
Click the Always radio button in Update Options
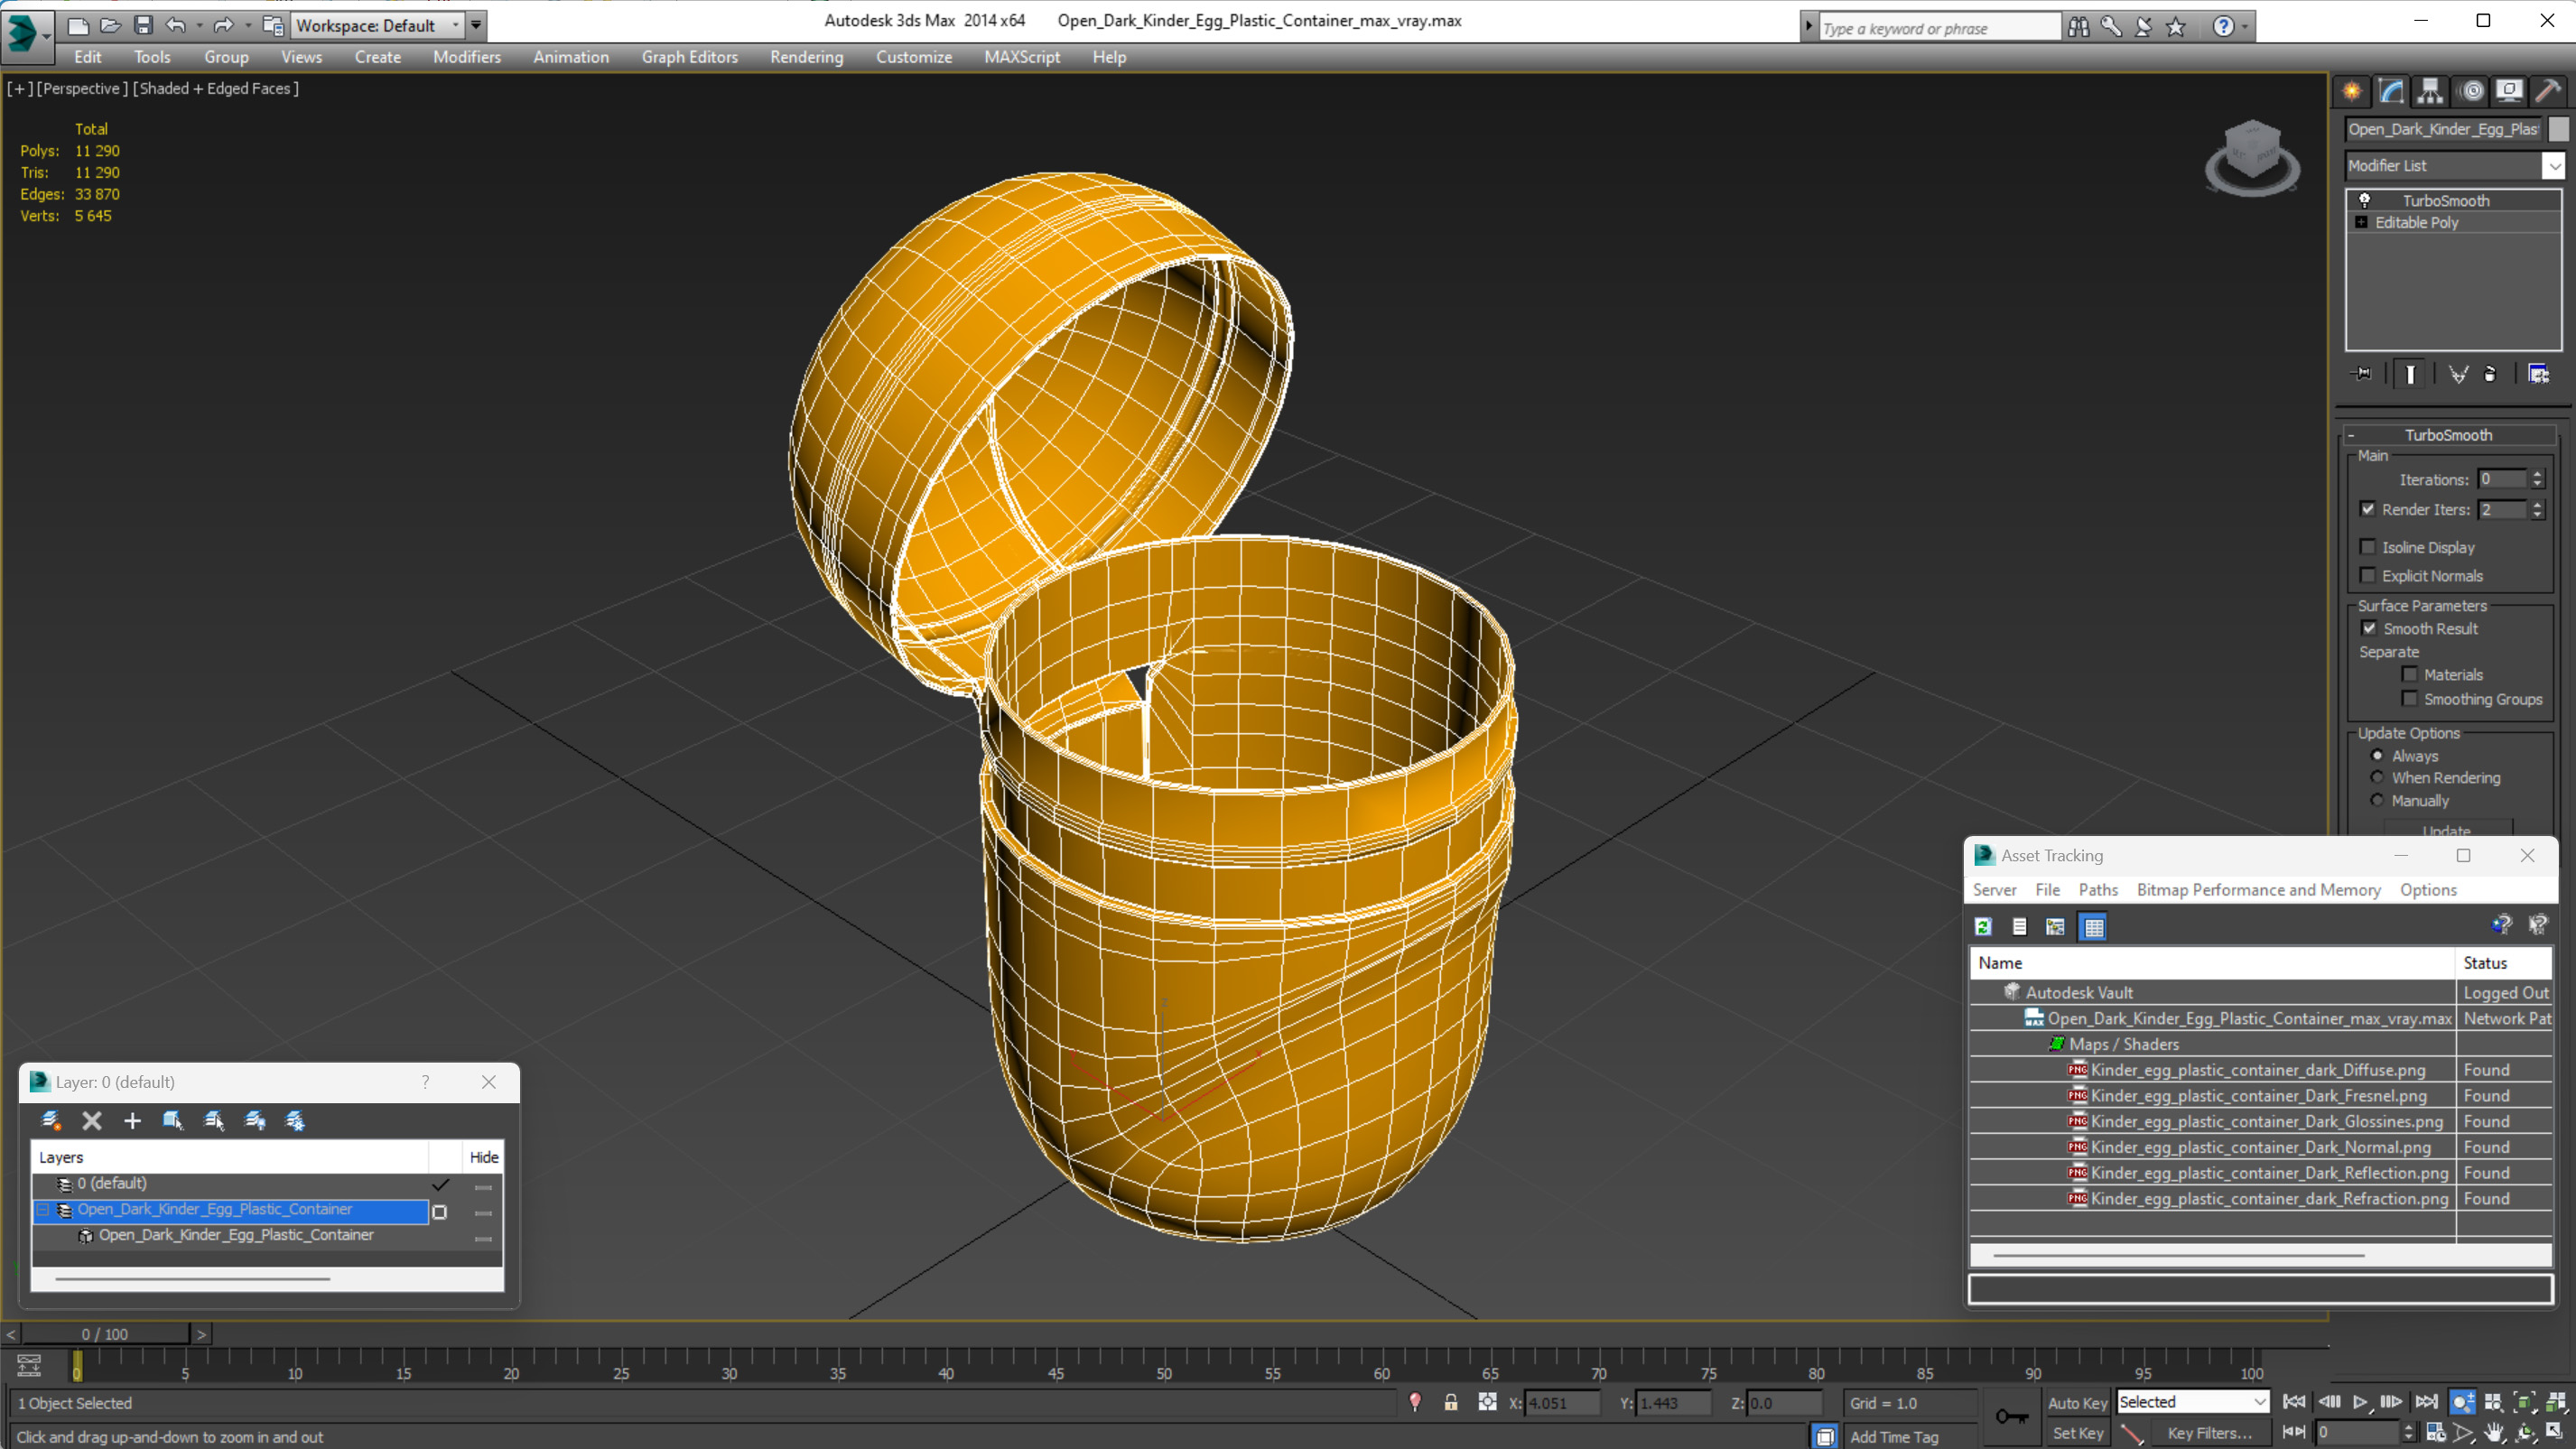click(2378, 756)
